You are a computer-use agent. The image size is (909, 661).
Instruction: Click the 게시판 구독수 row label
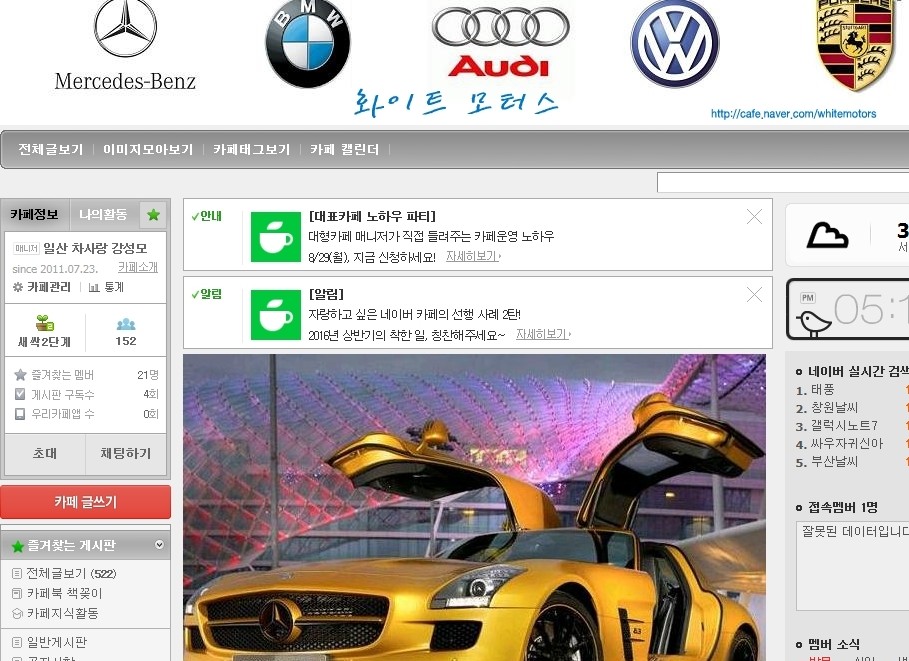tap(63, 395)
